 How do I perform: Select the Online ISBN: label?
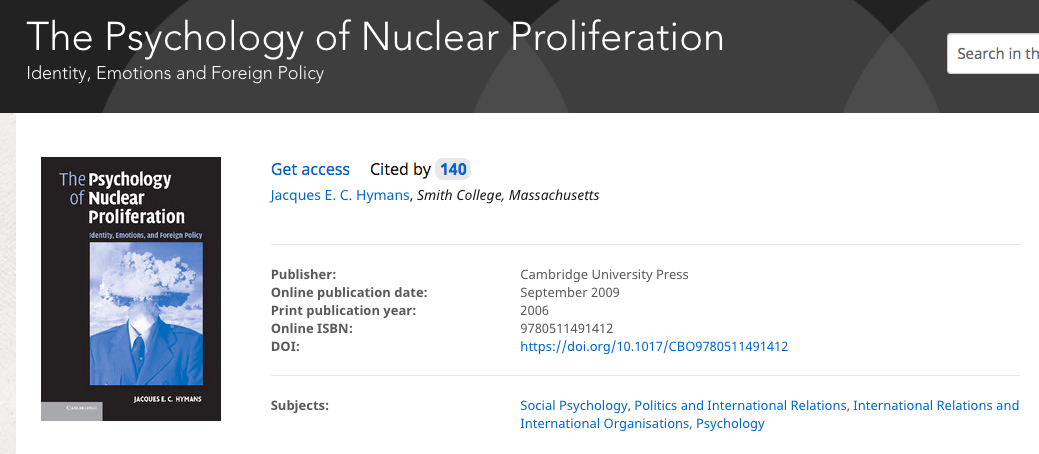[x=311, y=328]
